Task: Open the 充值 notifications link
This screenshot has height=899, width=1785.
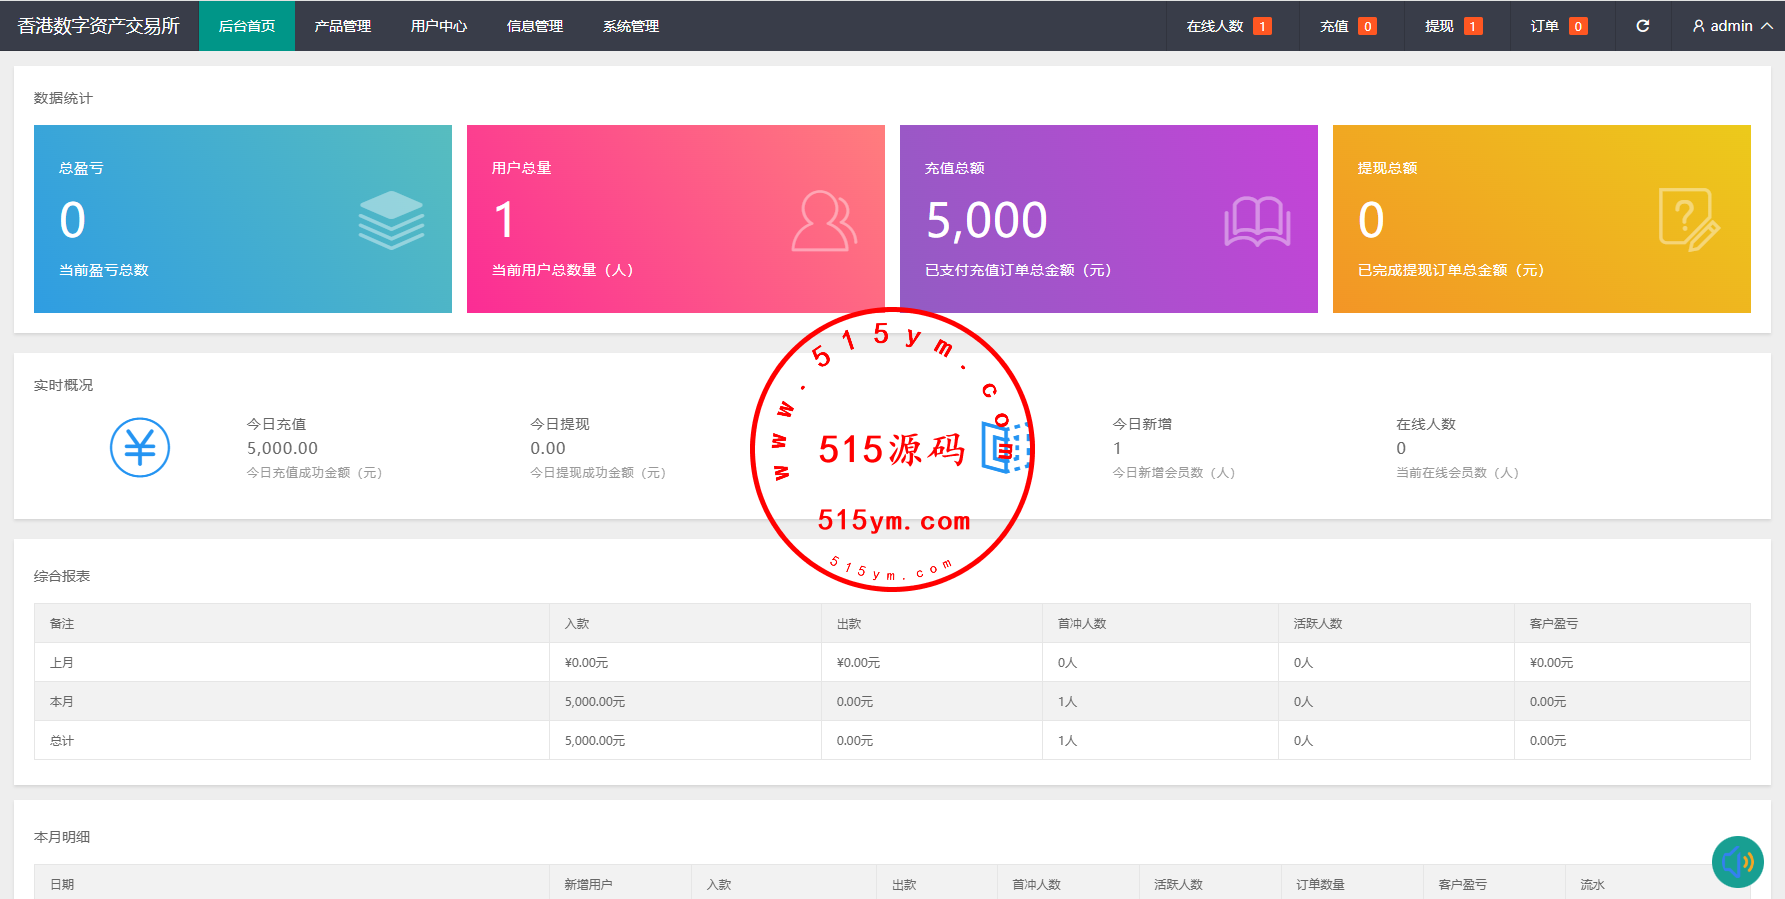Action: 1347,26
